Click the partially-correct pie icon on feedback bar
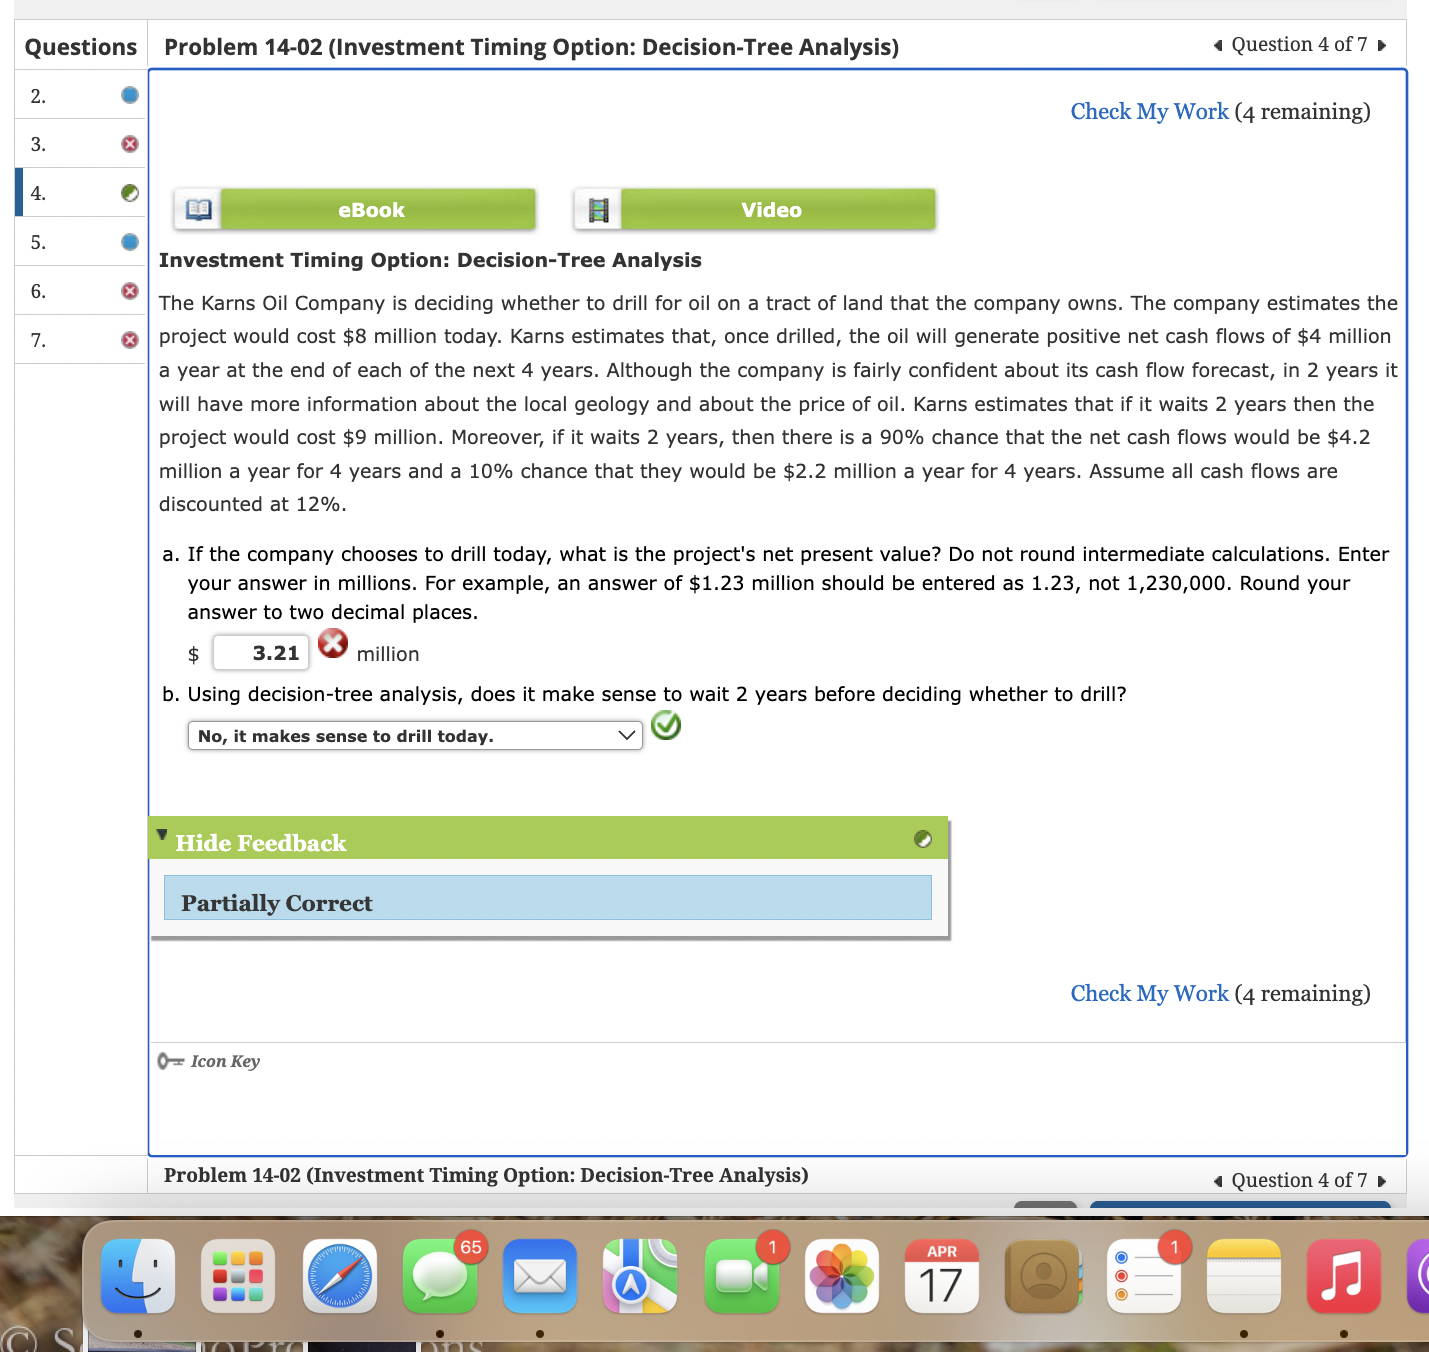Screen dimensions: 1429x1352 (x=922, y=840)
